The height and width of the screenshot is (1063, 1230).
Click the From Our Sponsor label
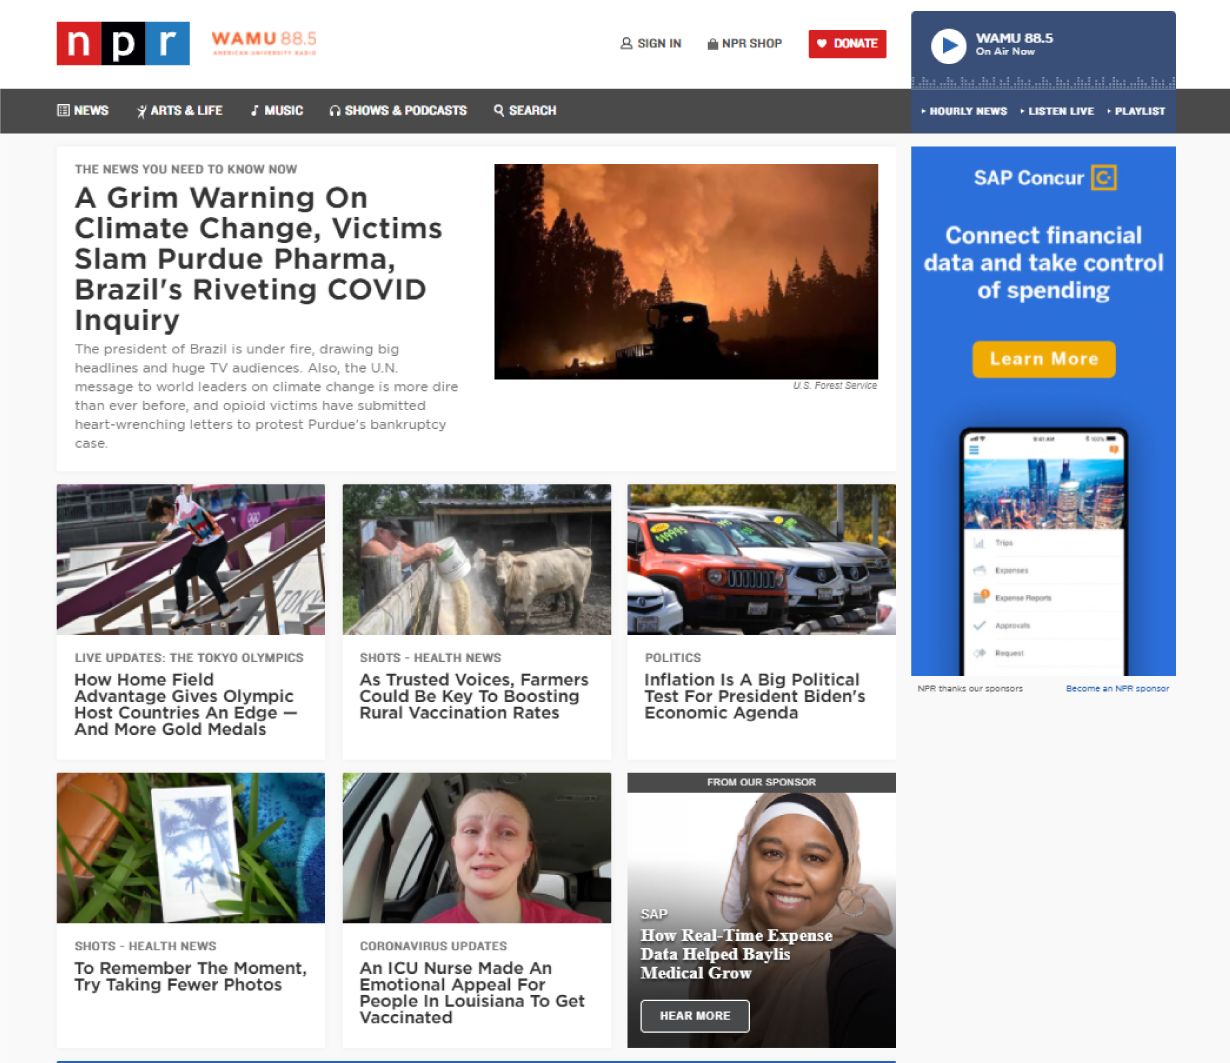(x=762, y=783)
